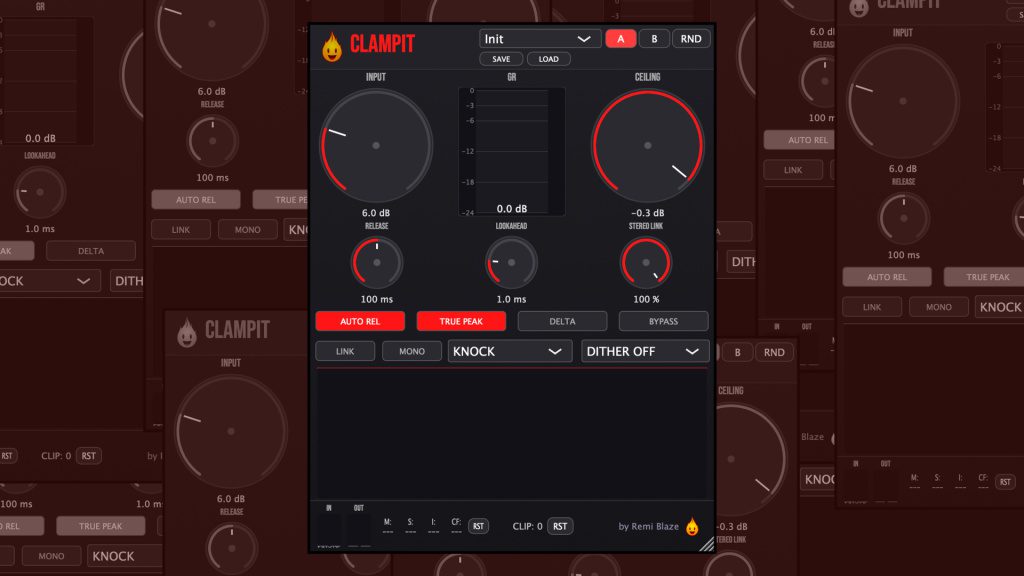Toggle the LINK button
The image size is (1024, 576).
tap(345, 351)
